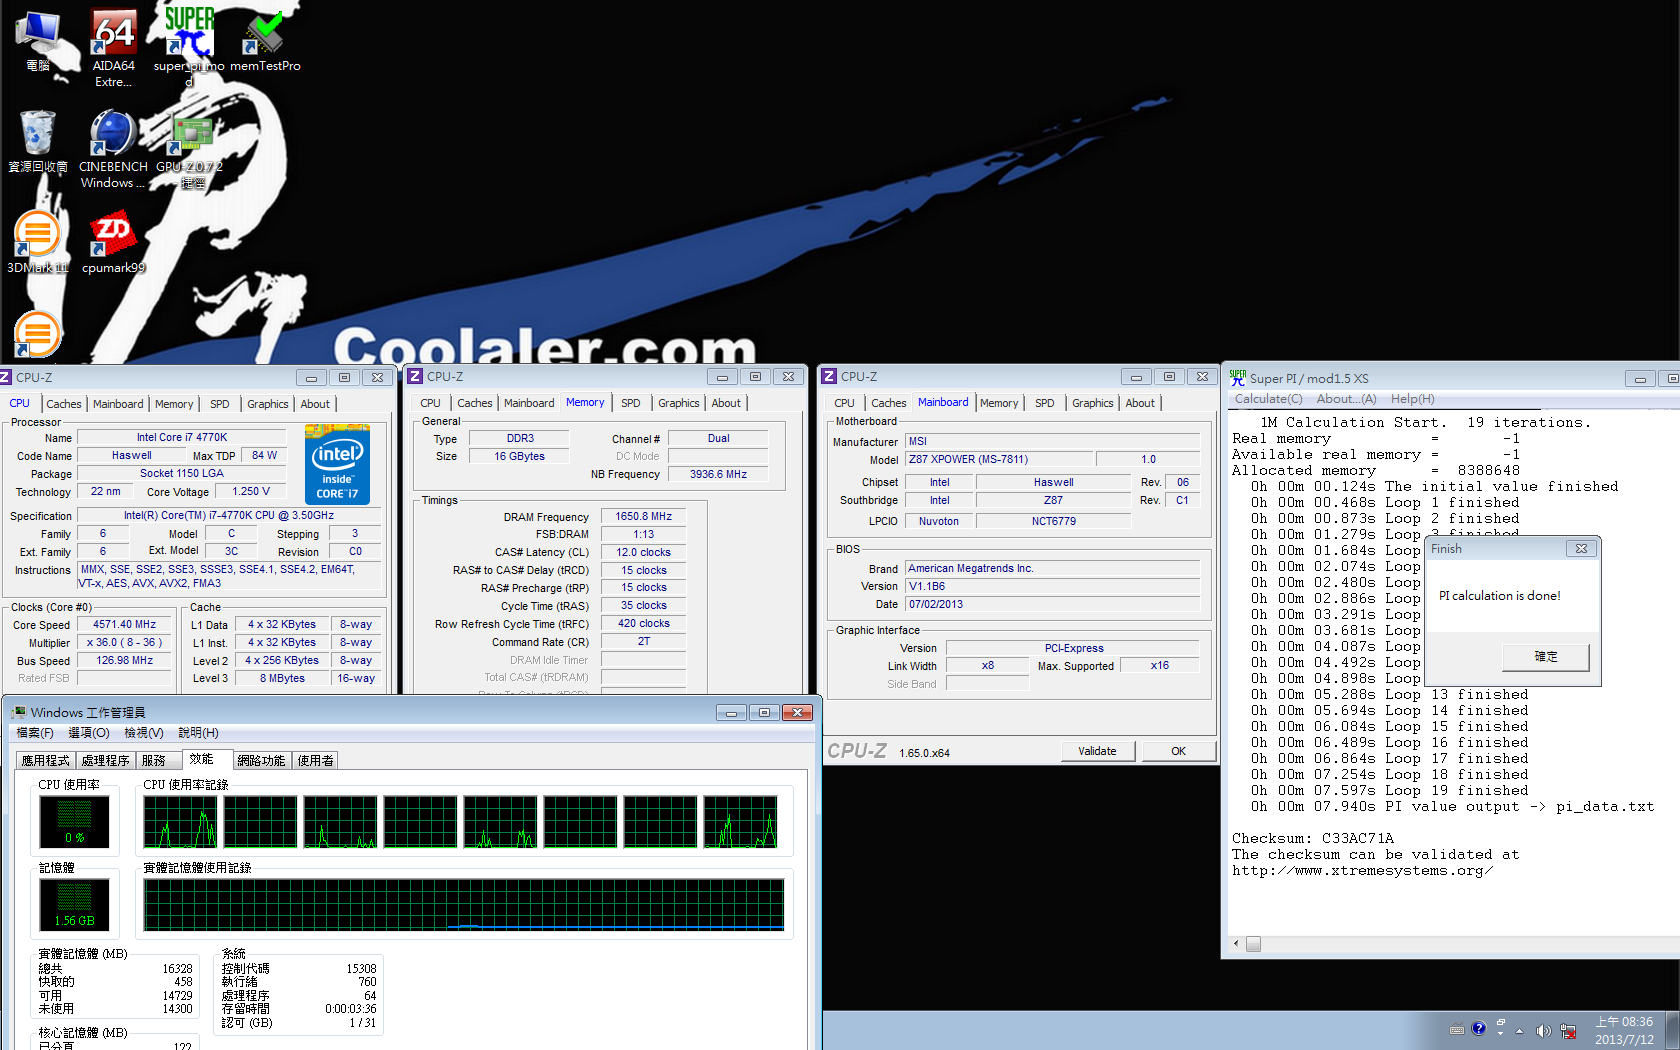
Task: Open 檔案(F) menu in Task Manager
Action: tap(35, 733)
